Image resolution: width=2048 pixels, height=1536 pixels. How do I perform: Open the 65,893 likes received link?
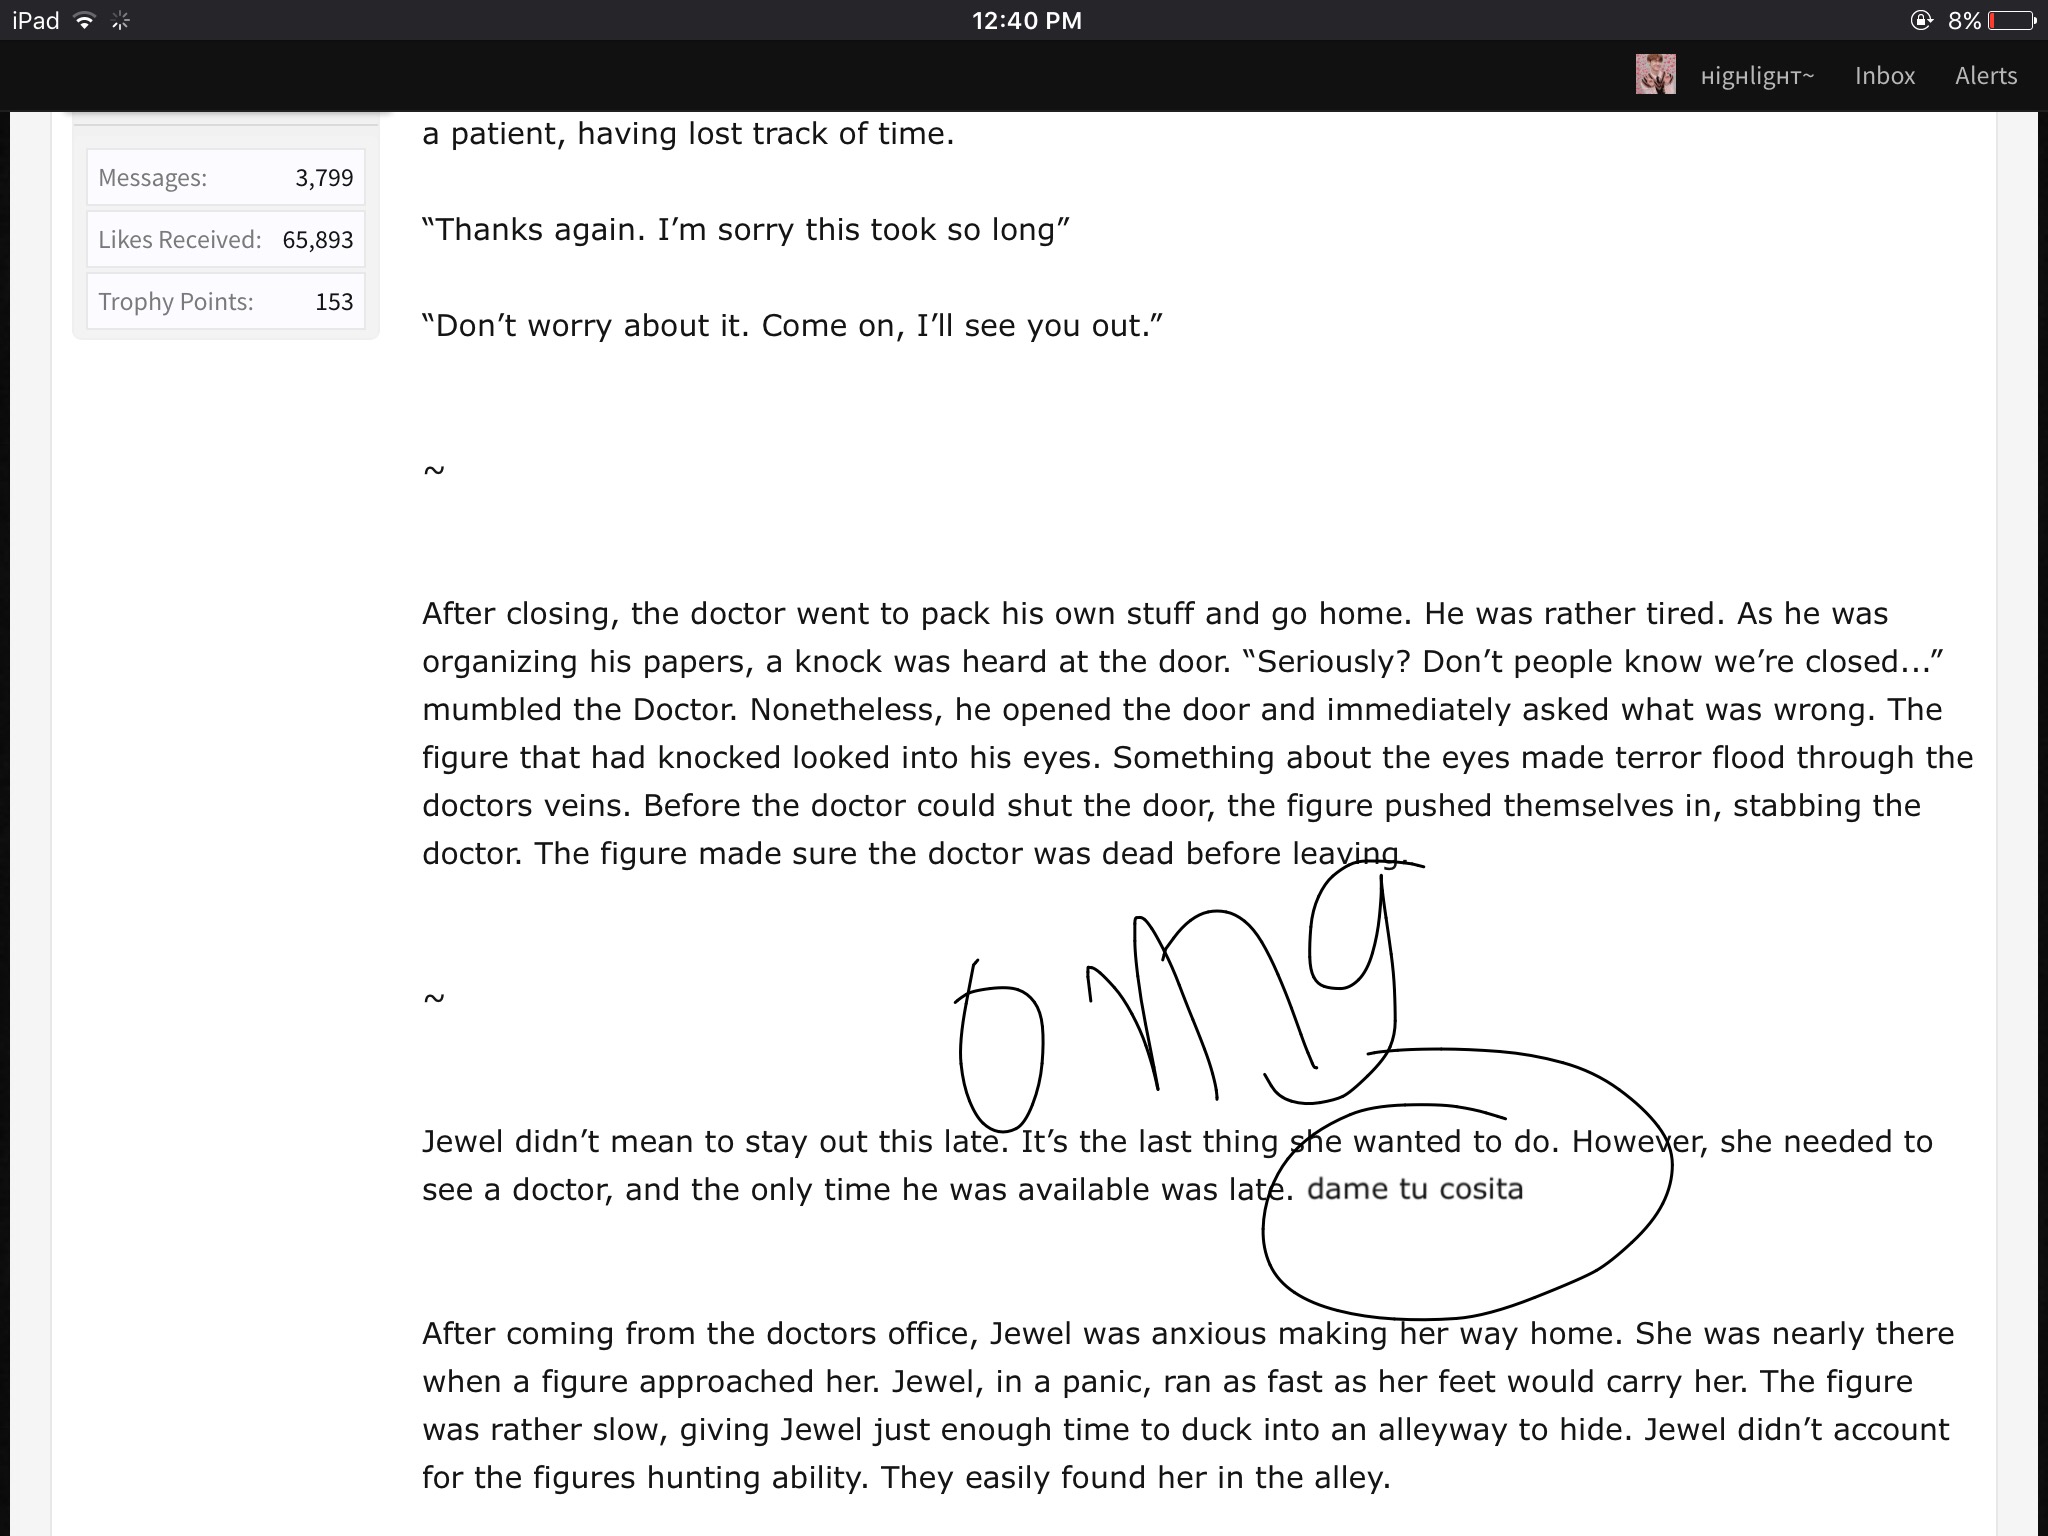pos(318,240)
